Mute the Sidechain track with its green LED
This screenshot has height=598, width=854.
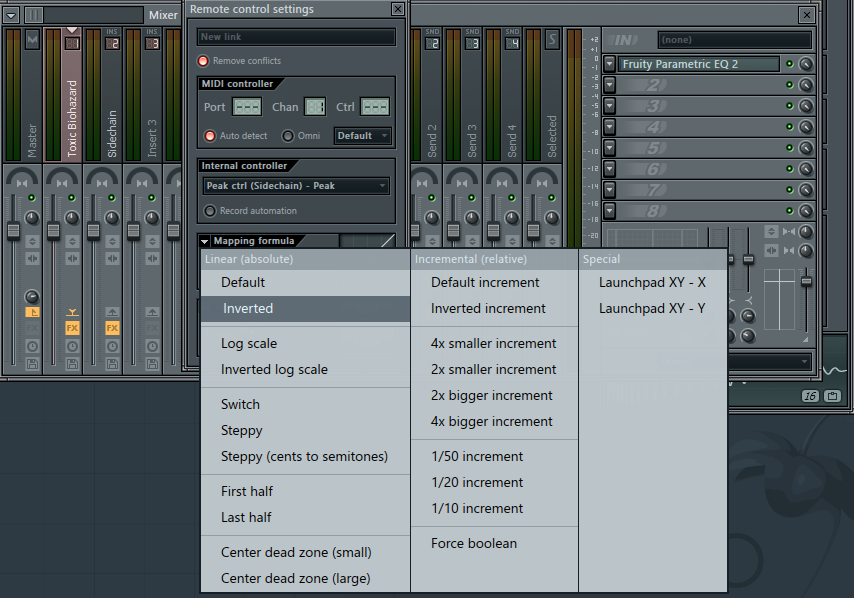(112, 198)
